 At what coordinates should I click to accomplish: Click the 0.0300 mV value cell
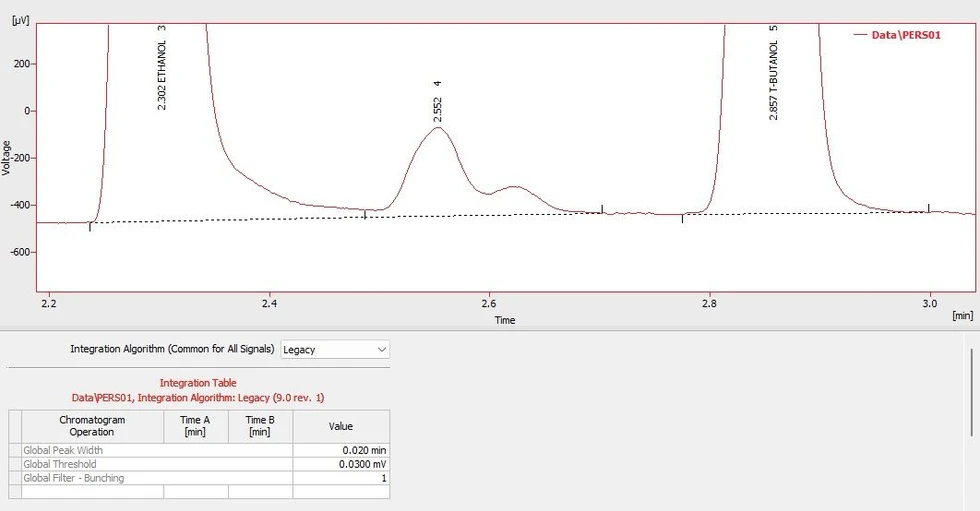(340, 464)
